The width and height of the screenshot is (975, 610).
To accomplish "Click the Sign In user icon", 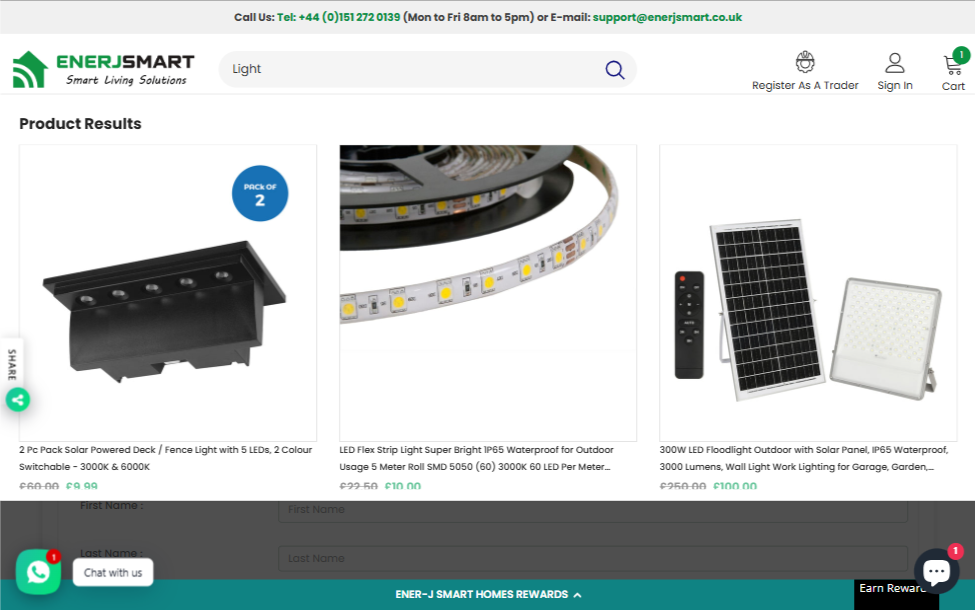I will click(x=894, y=64).
